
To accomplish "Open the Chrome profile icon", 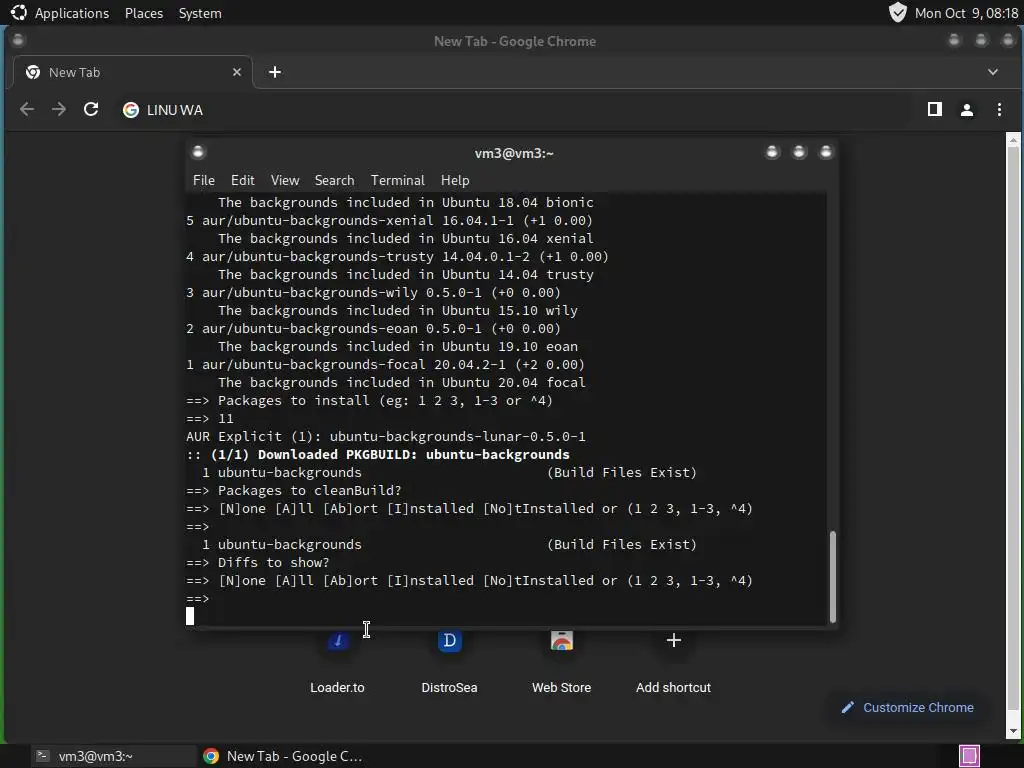I will click(x=967, y=110).
